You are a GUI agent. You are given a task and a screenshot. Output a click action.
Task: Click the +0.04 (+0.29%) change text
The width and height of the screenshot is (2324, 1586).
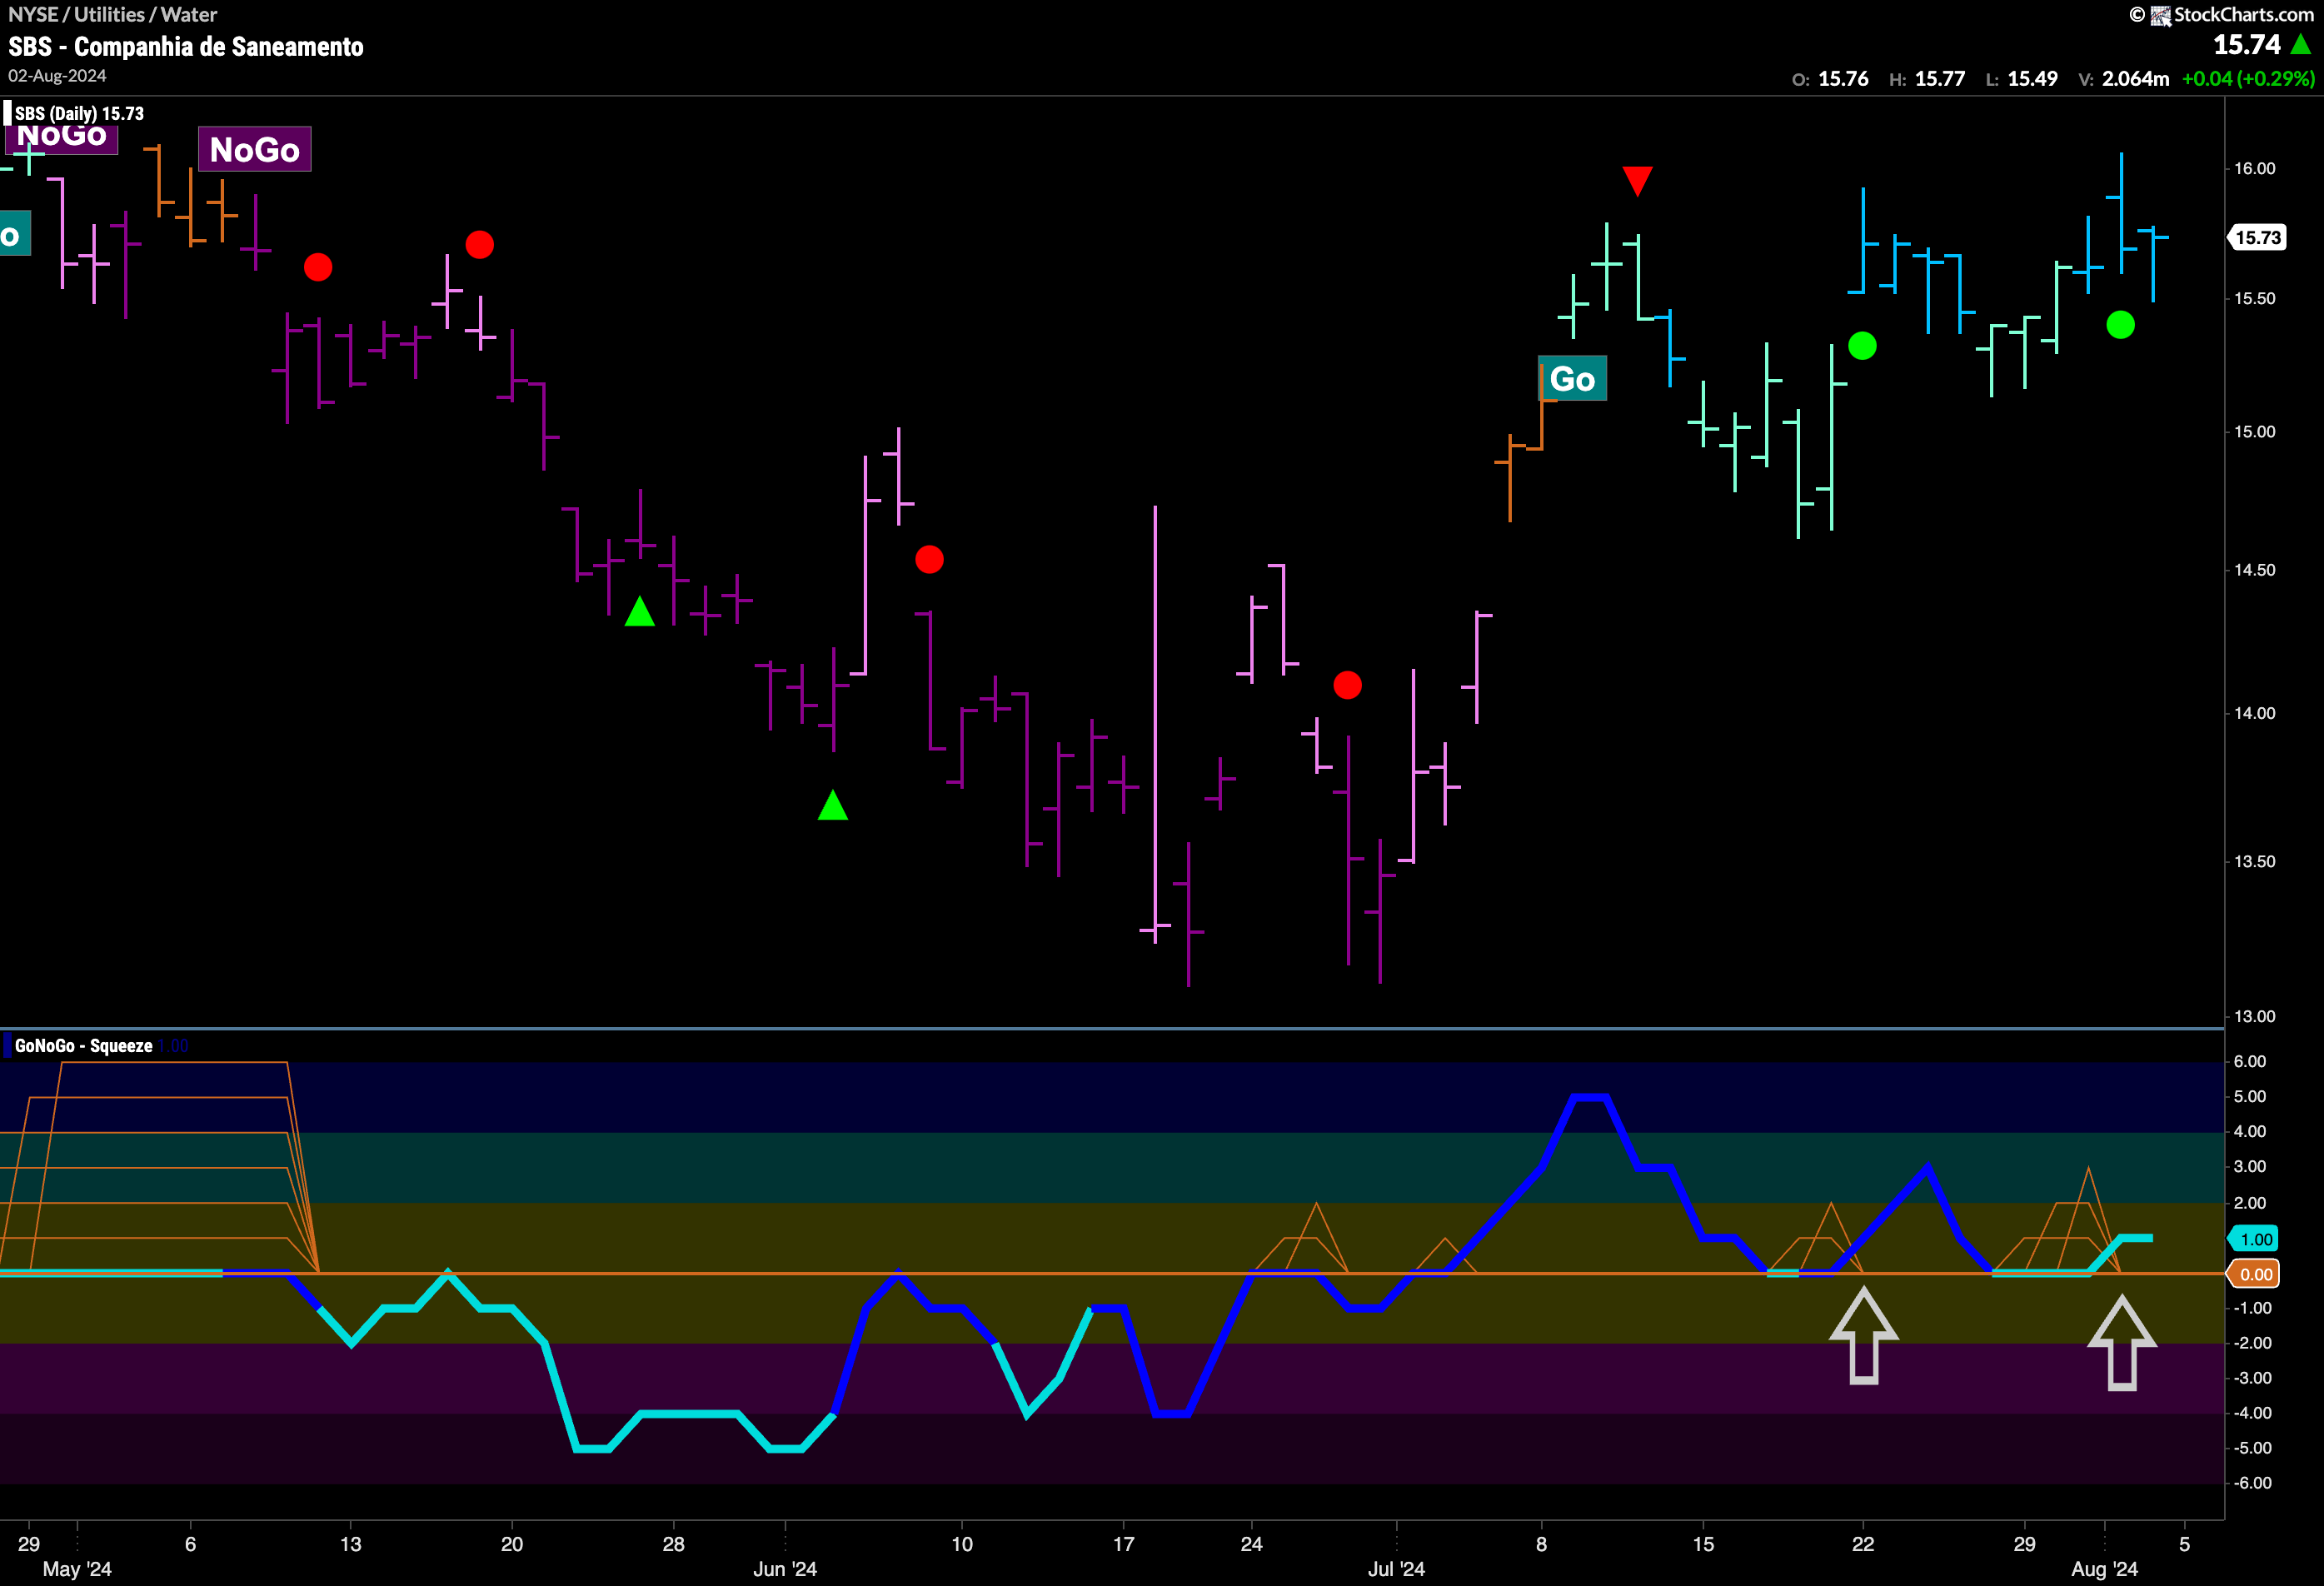(x=2248, y=79)
